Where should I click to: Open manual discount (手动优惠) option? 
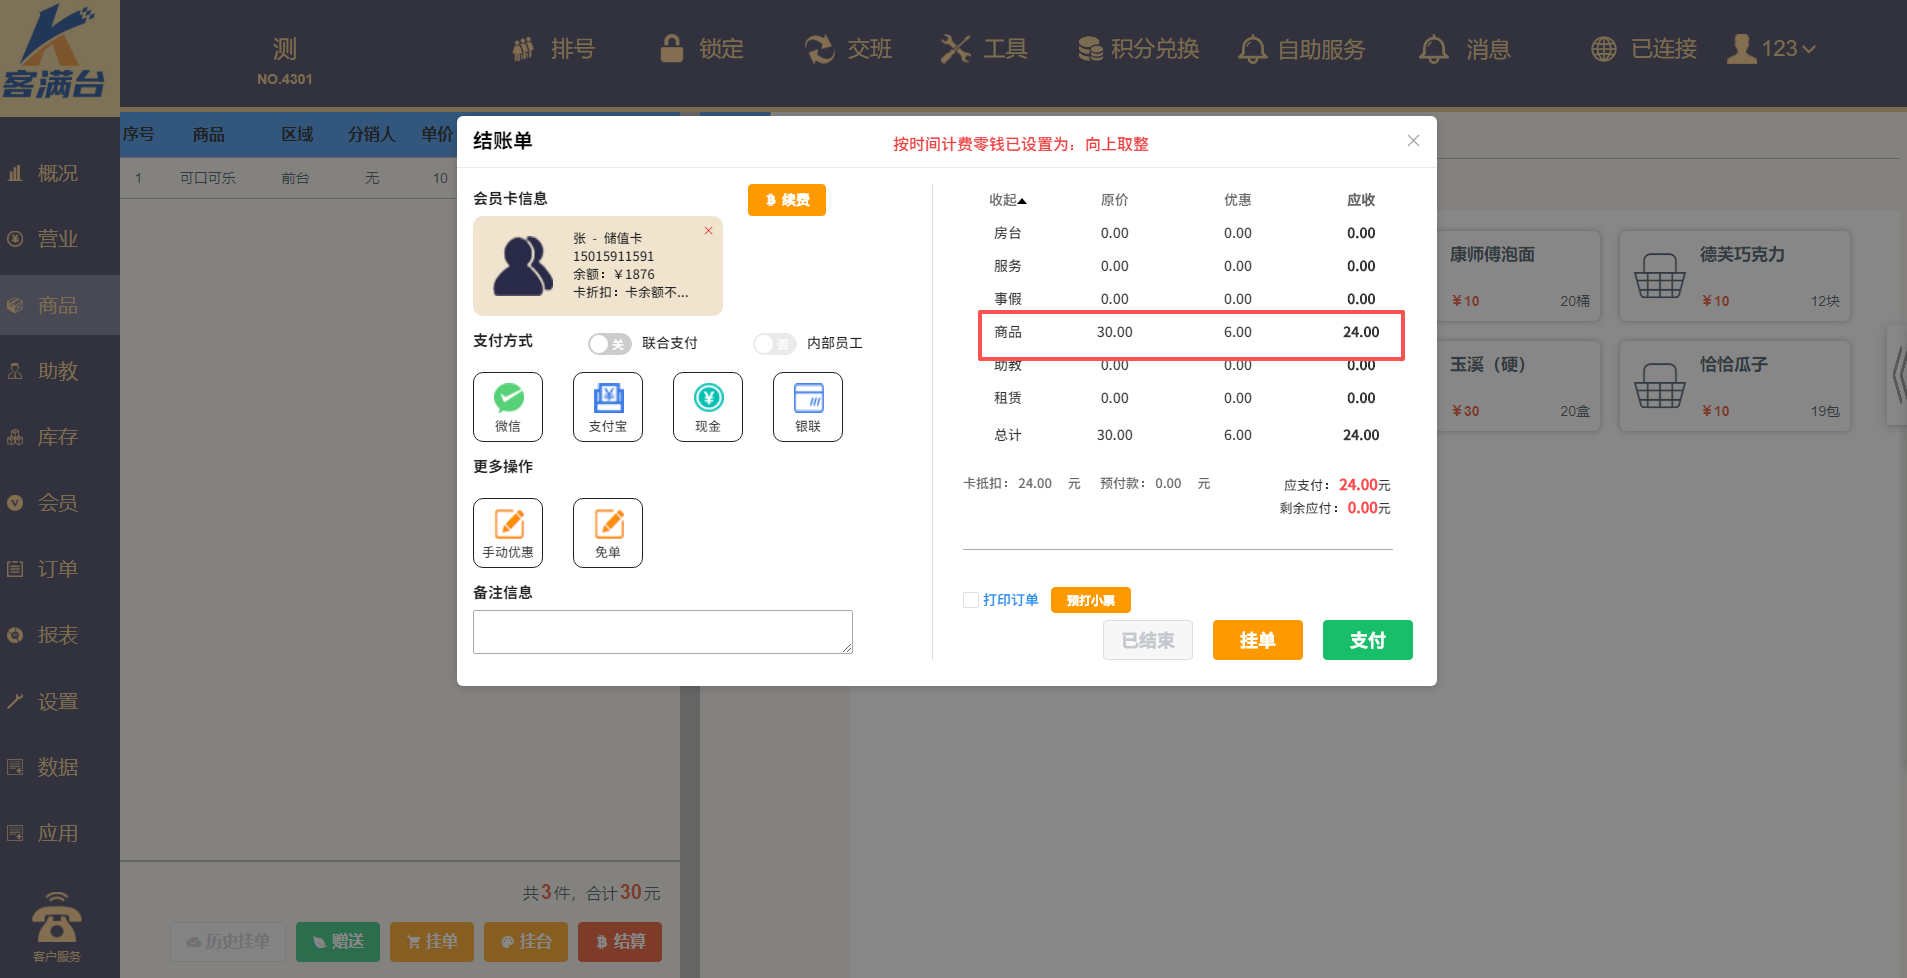coord(508,532)
